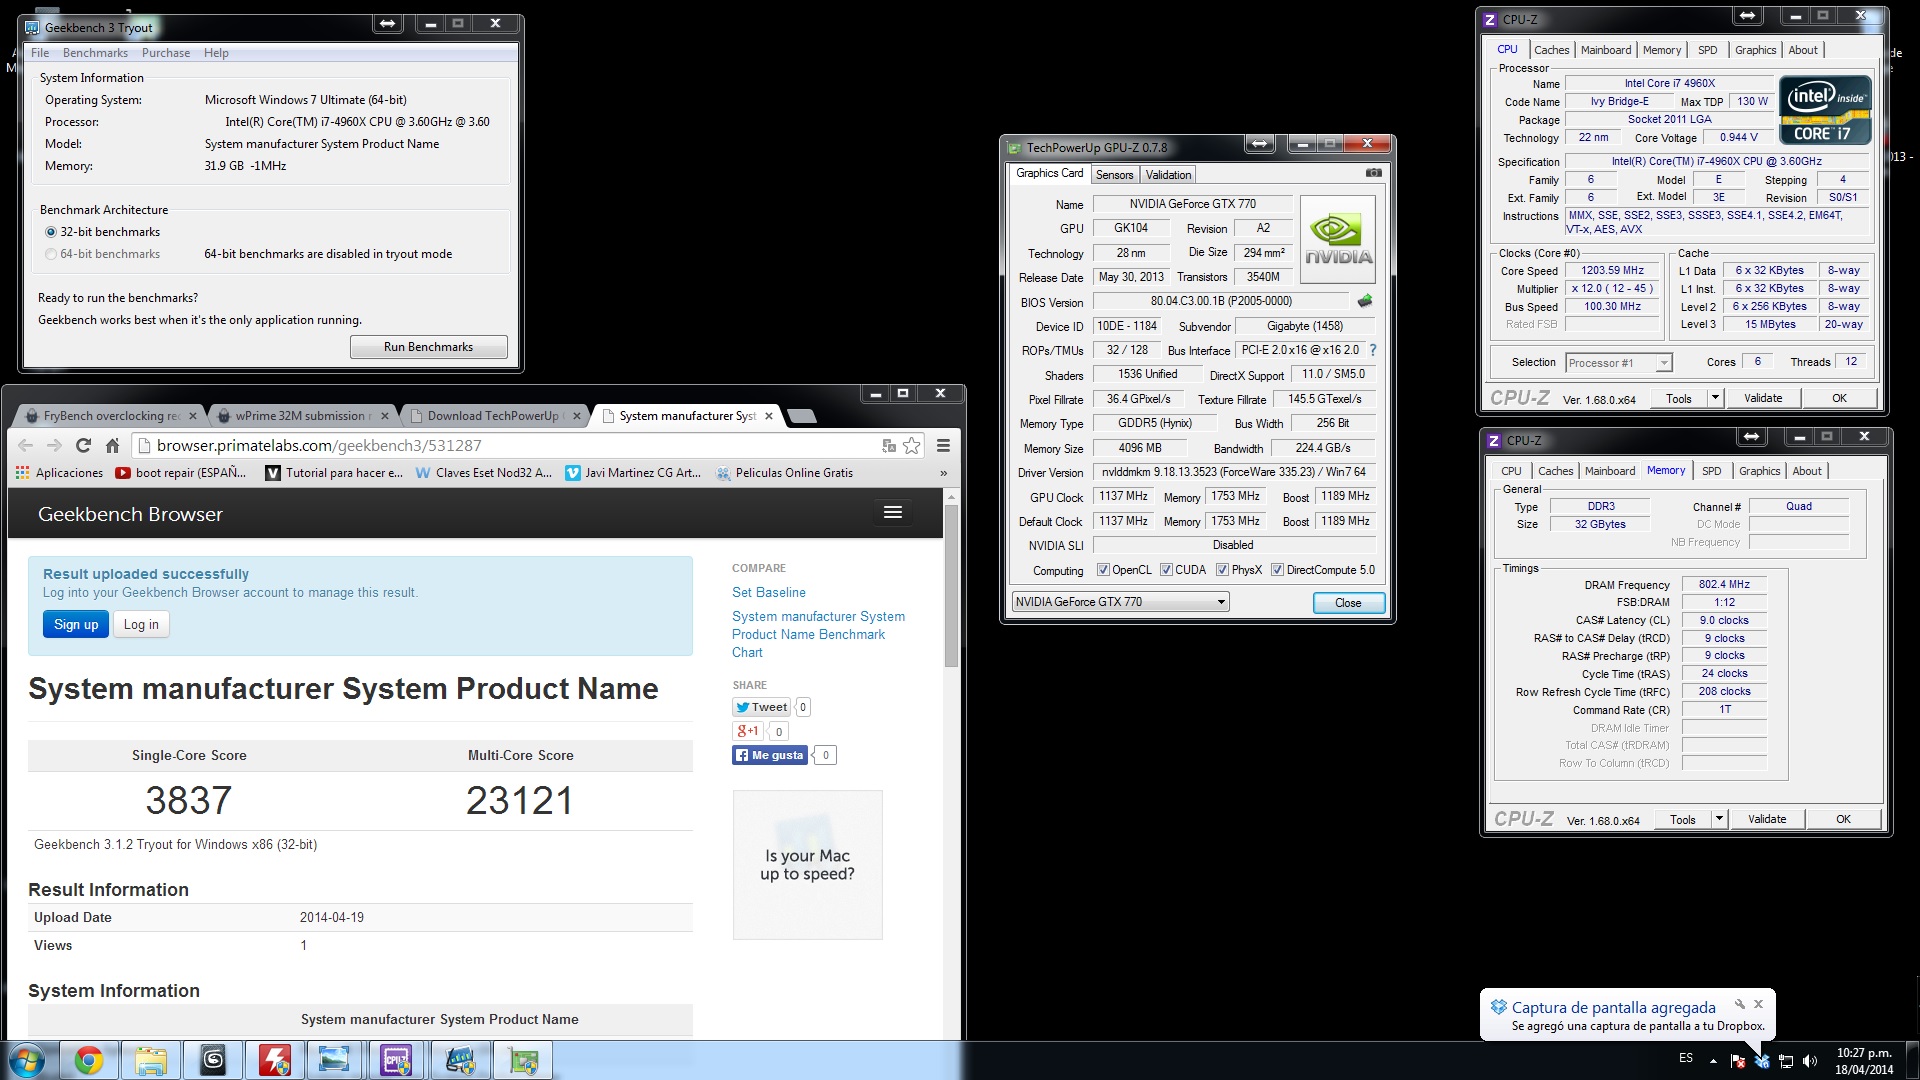This screenshot has height=1080, width=1920.
Task: Toggle the CUDA checkbox in GPU-Z
Action: tap(1166, 570)
